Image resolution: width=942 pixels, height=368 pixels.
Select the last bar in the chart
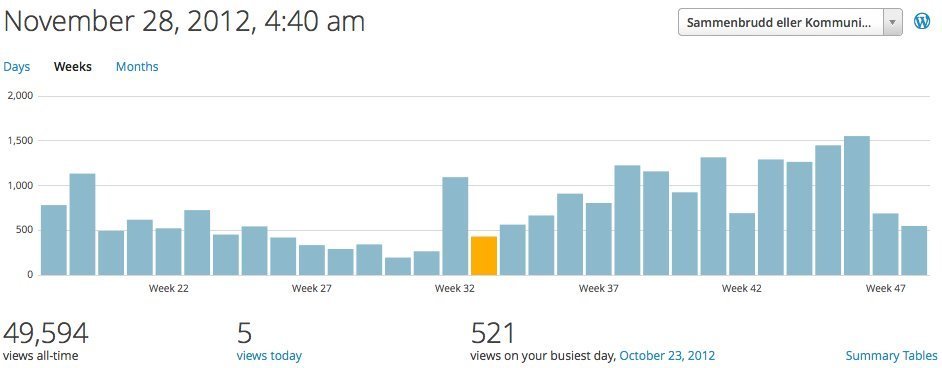pyautogui.click(x=914, y=250)
